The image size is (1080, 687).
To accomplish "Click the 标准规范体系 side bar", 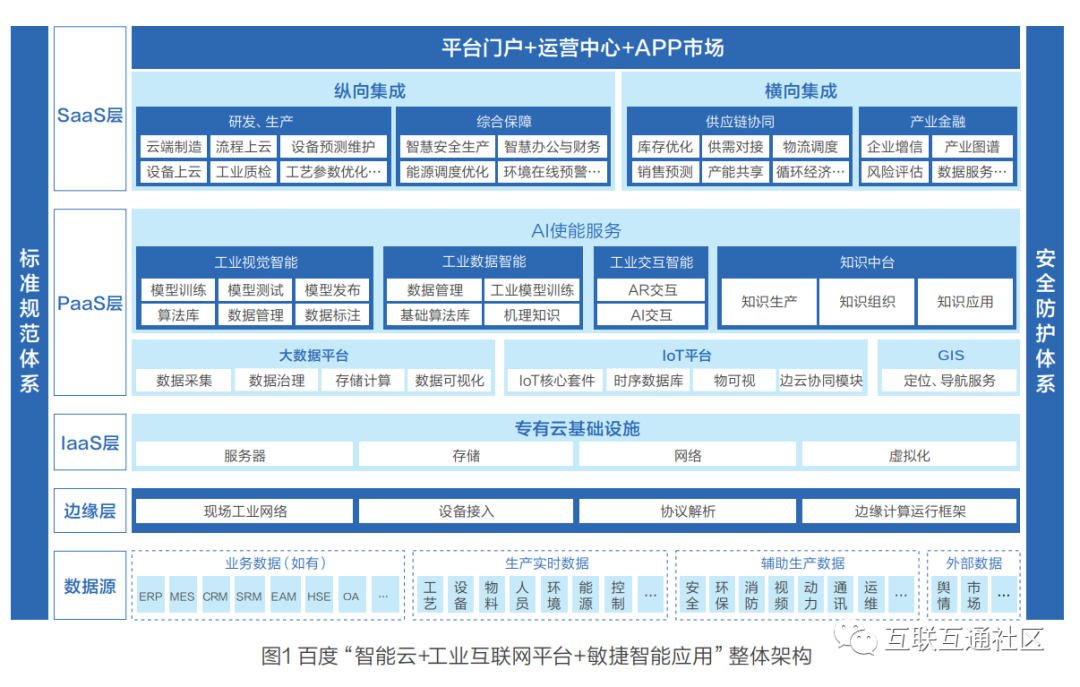I will pyautogui.click(x=30, y=322).
